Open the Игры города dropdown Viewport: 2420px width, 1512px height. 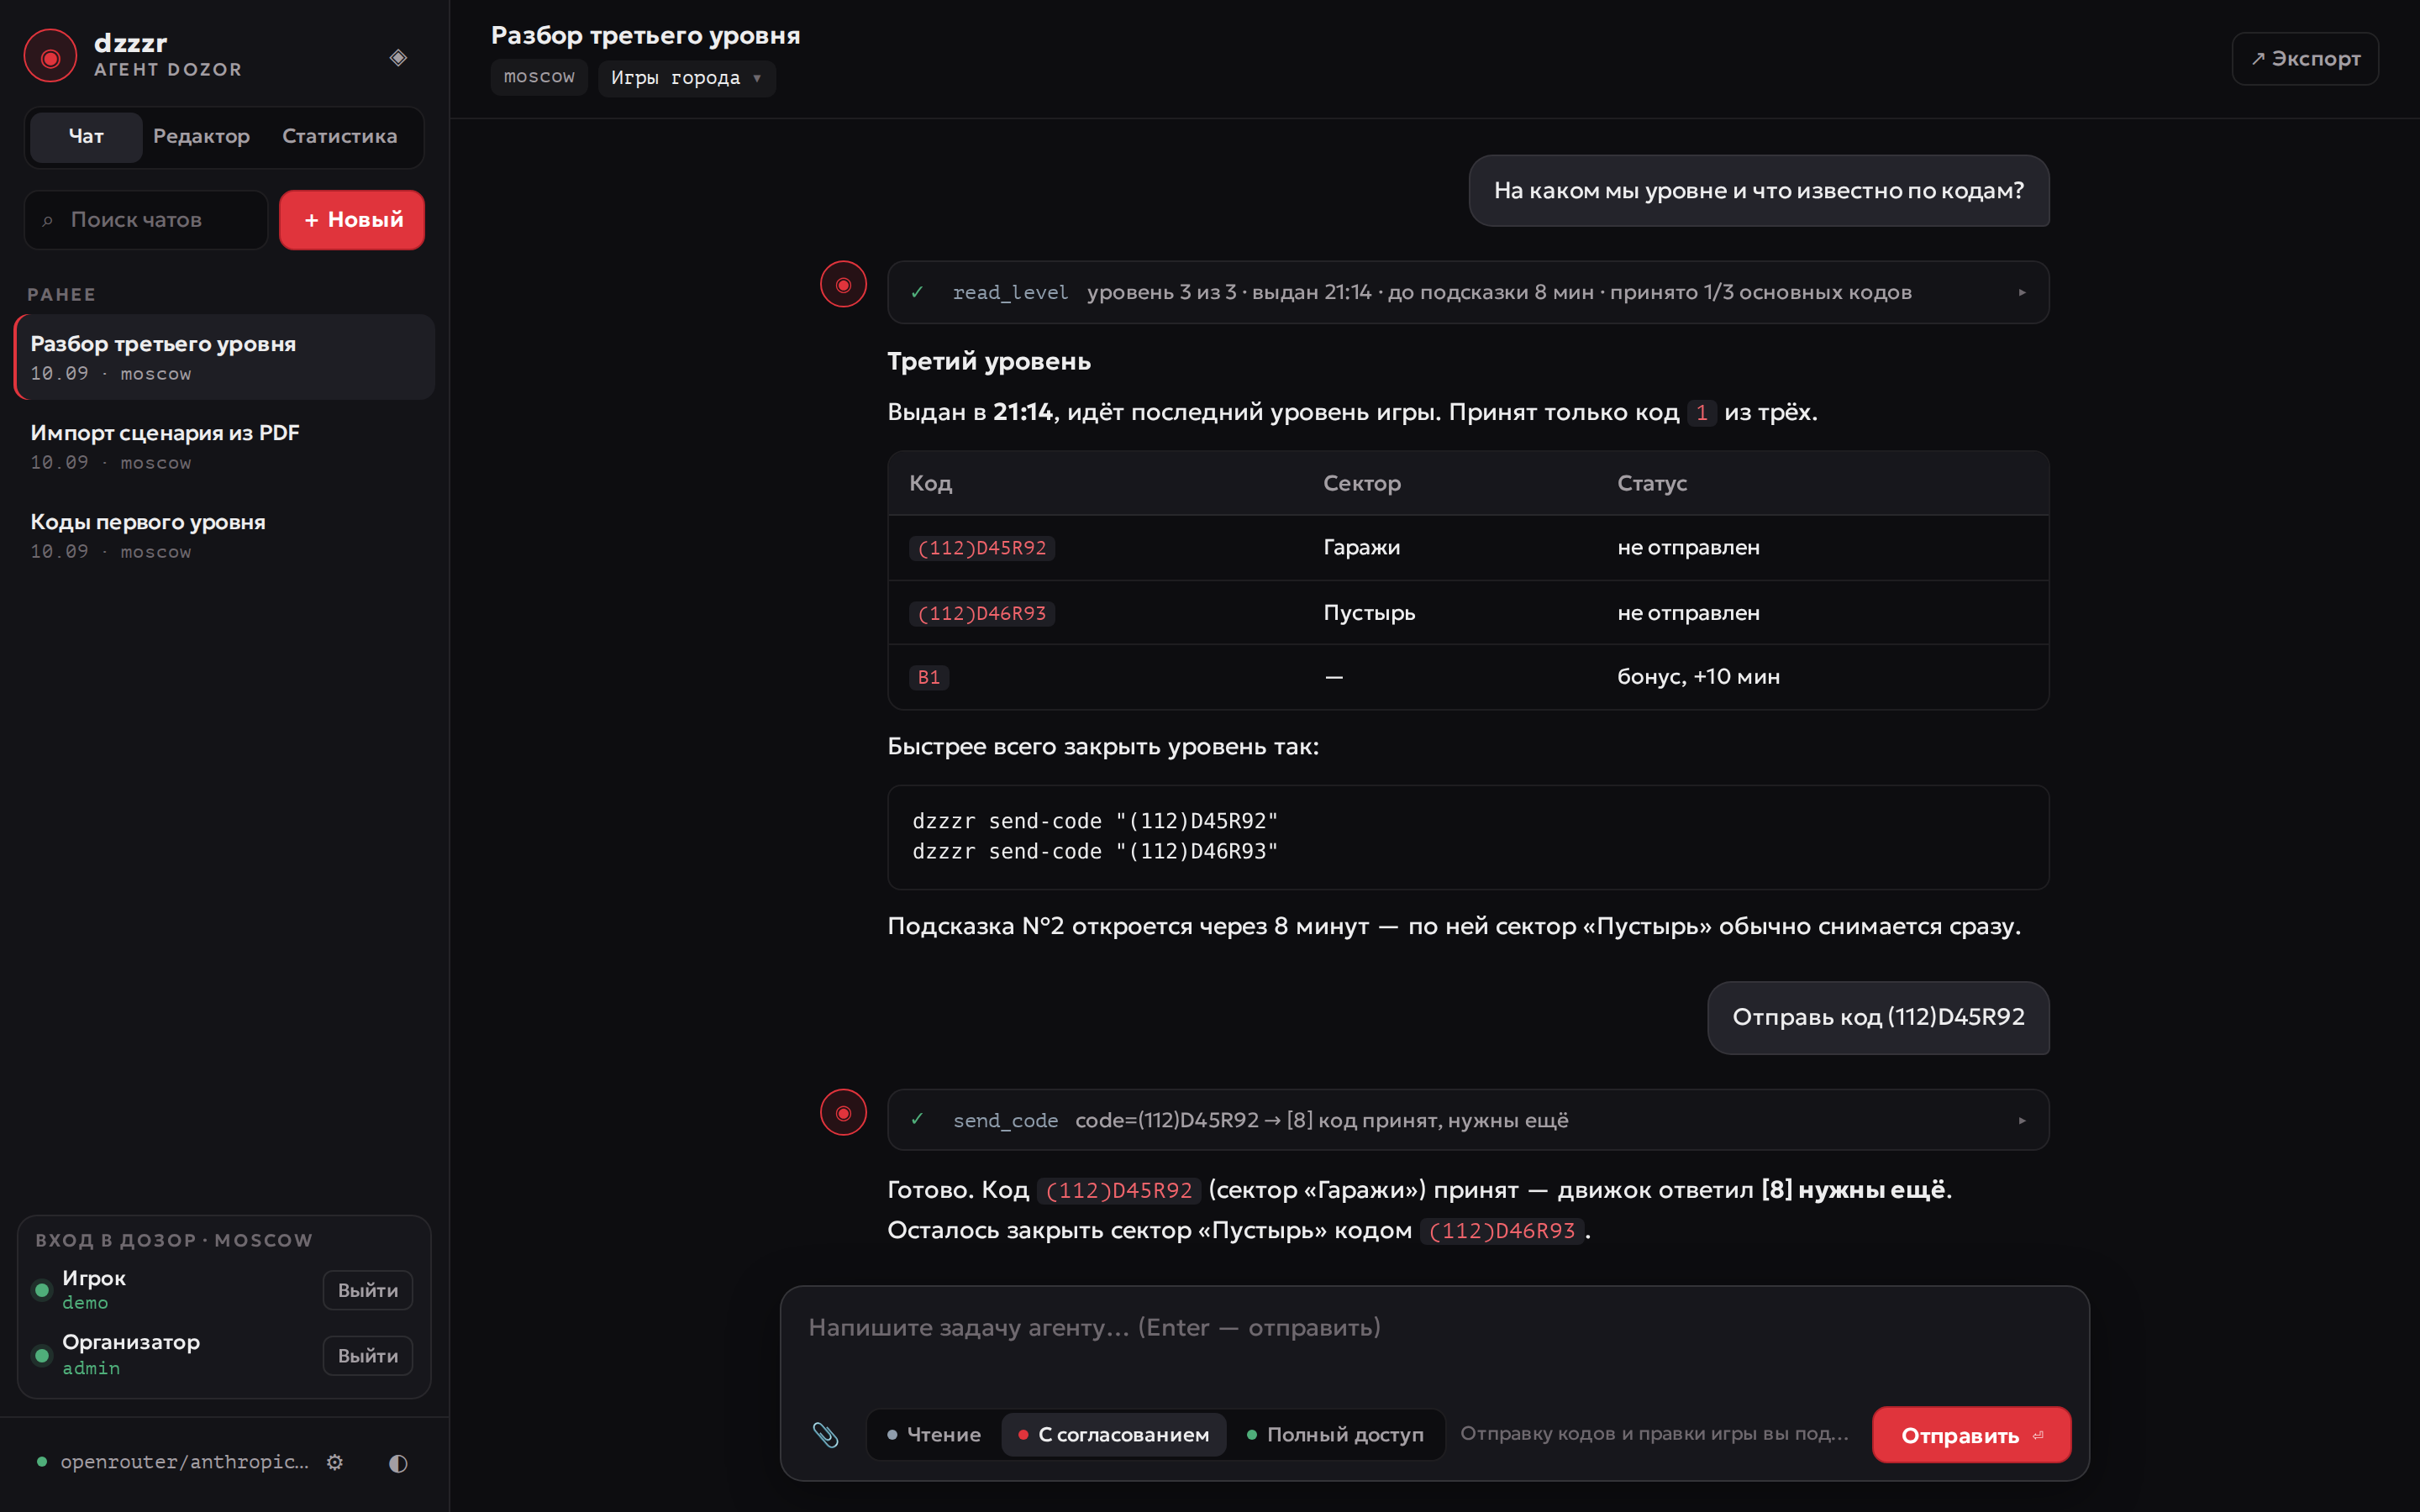[686, 78]
